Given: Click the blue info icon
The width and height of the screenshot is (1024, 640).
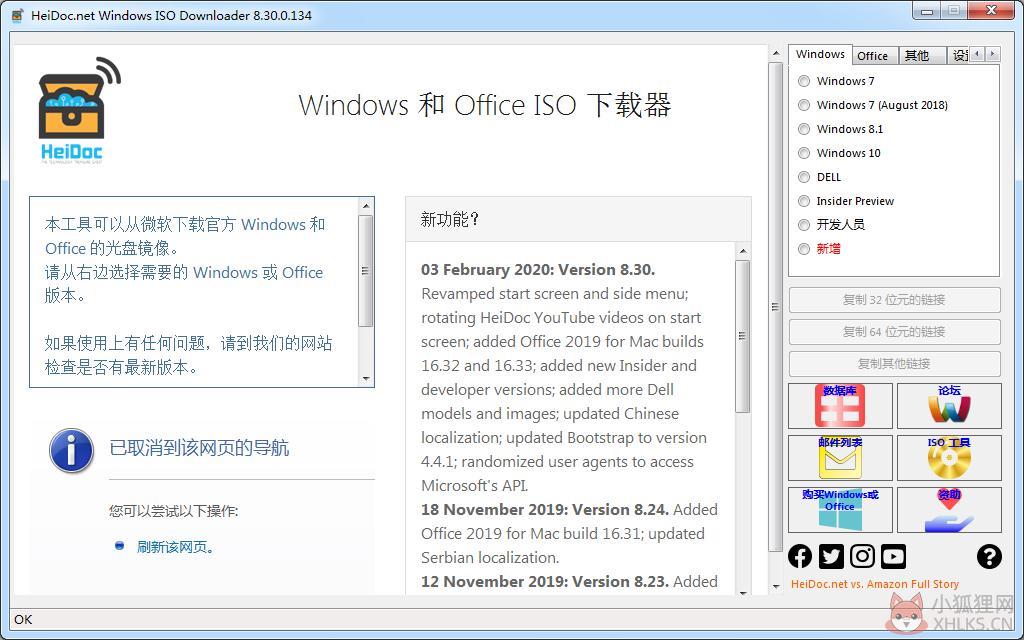Looking at the screenshot, I should 71,450.
